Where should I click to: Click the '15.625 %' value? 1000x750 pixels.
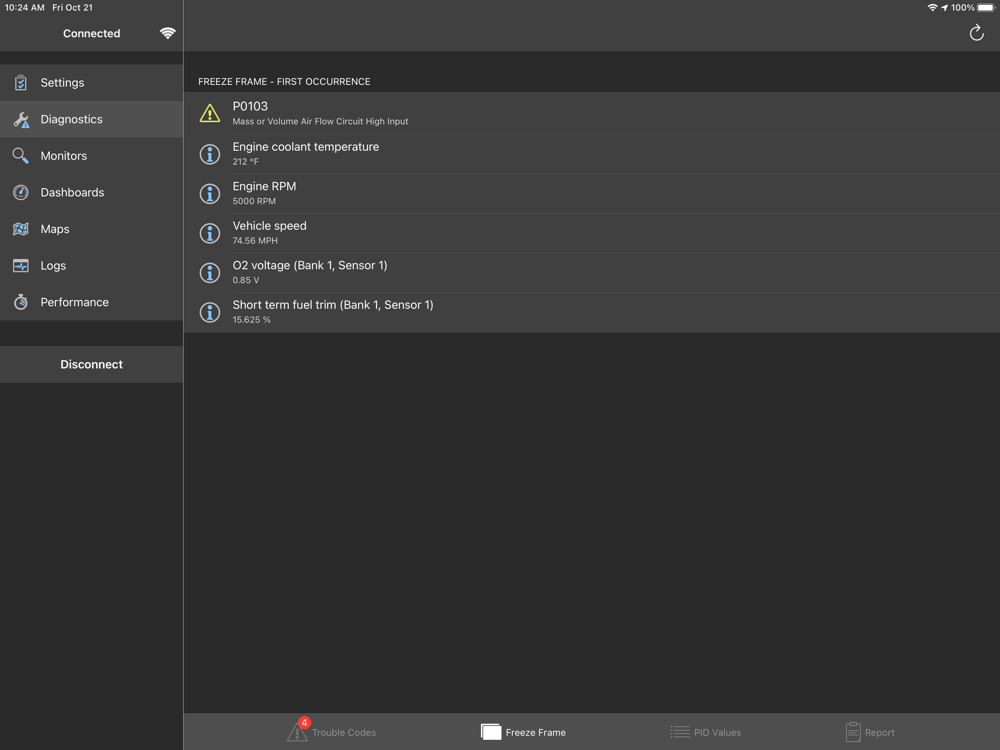click(251, 320)
